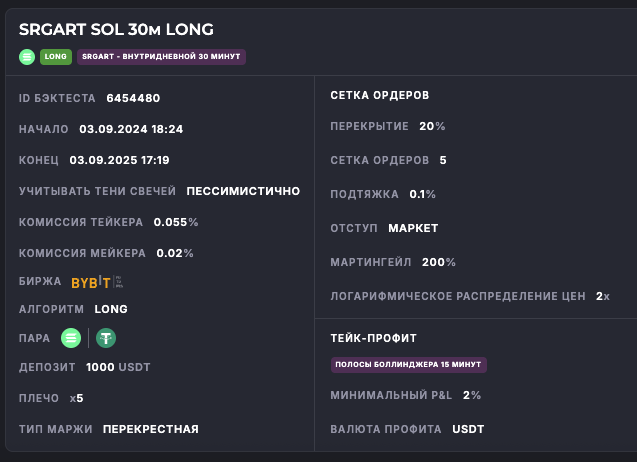Click the 1000 USDT deposit value

point(118,367)
